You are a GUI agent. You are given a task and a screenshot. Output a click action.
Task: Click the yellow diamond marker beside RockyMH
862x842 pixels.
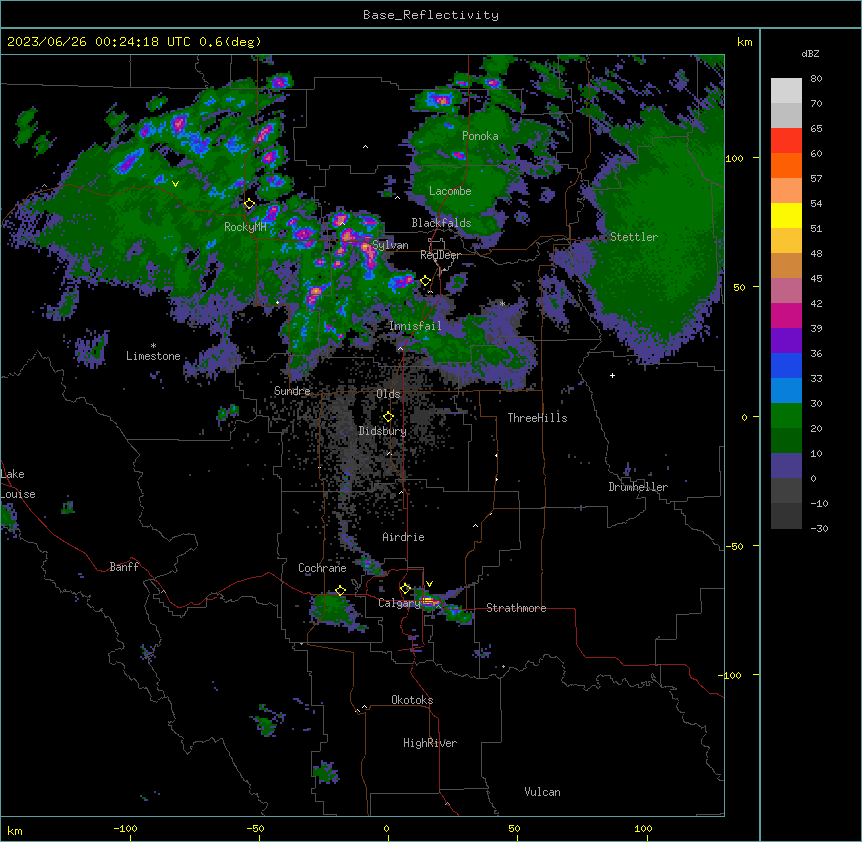coord(250,204)
